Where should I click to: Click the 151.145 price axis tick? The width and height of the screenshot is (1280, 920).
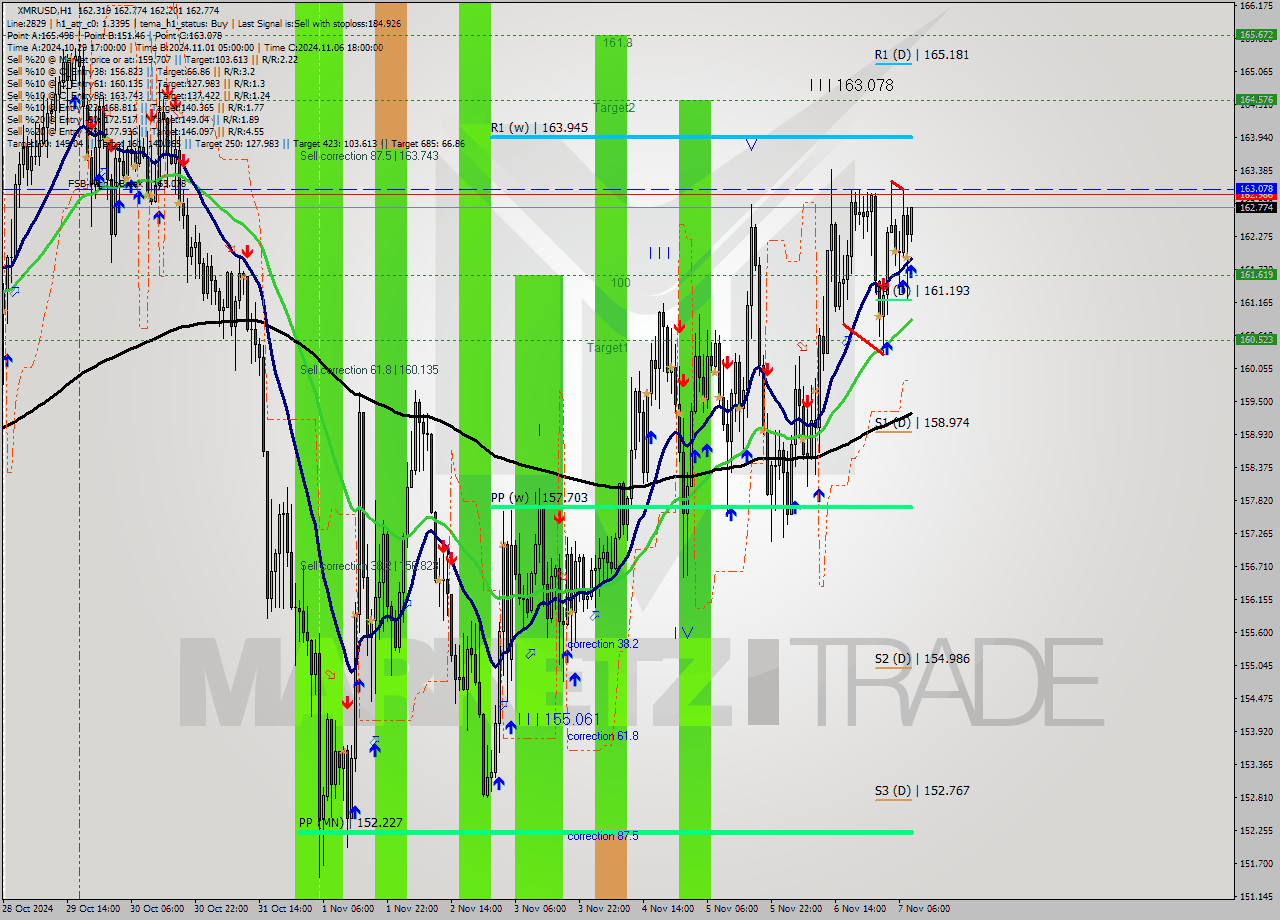coord(1256,896)
